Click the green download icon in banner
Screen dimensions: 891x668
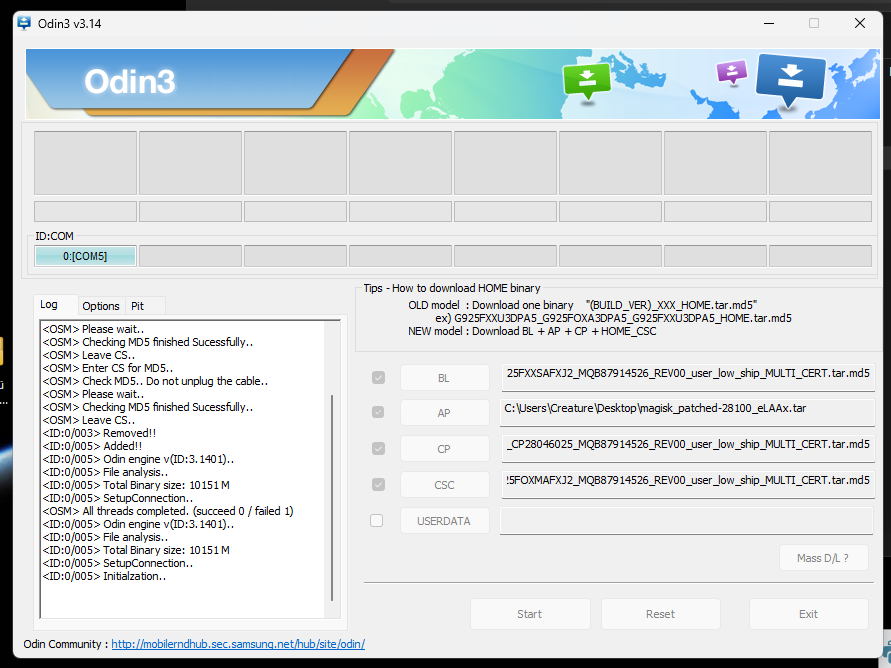click(586, 81)
